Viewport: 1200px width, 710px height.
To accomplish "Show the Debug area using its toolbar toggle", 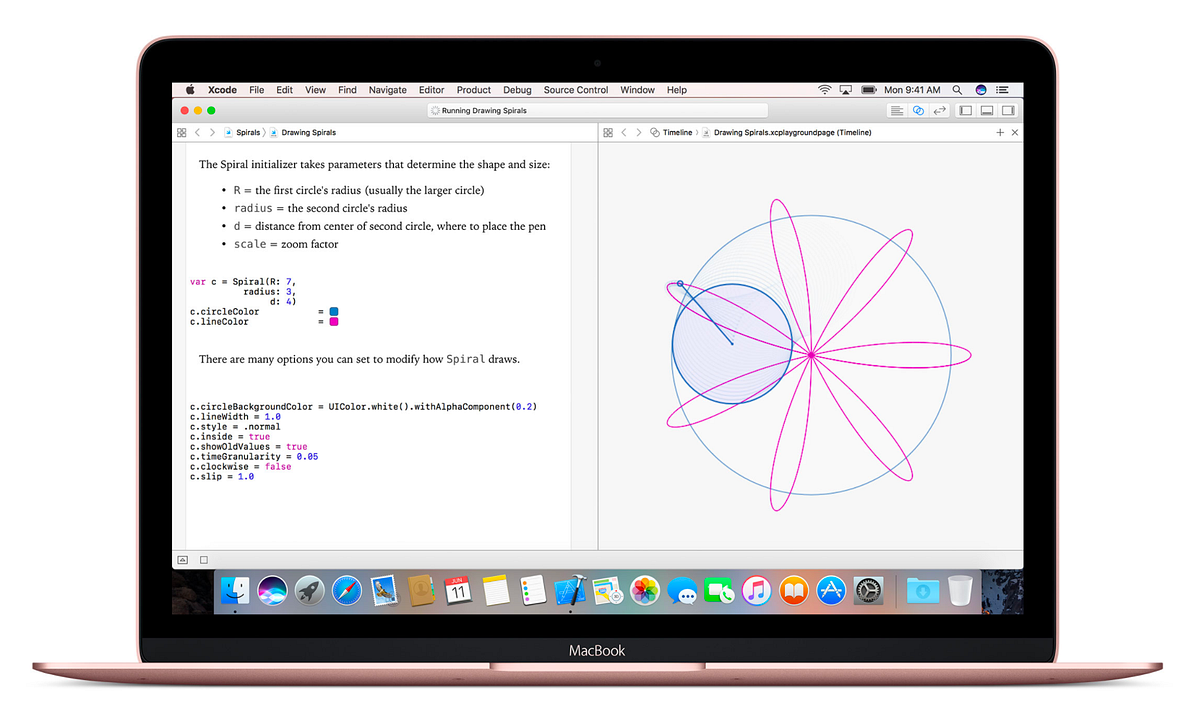I will pyautogui.click(x=987, y=110).
